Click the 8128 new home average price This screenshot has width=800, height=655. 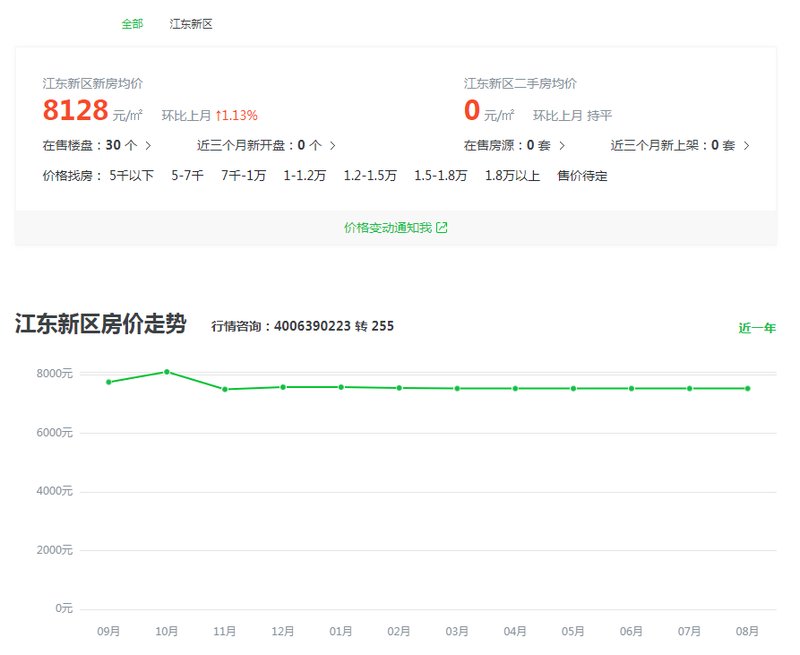click(x=76, y=110)
